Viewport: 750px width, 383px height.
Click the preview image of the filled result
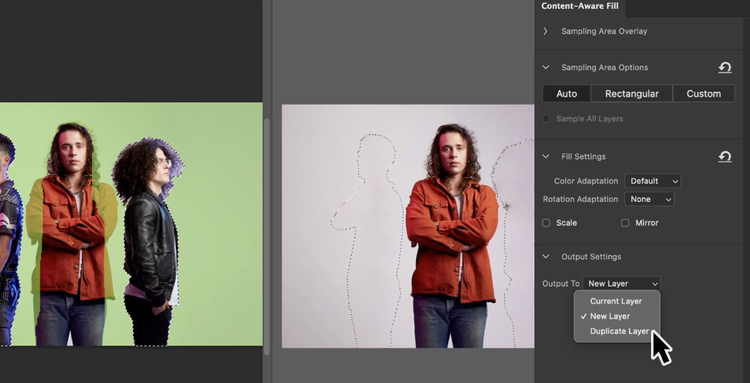(x=408, y=226)
